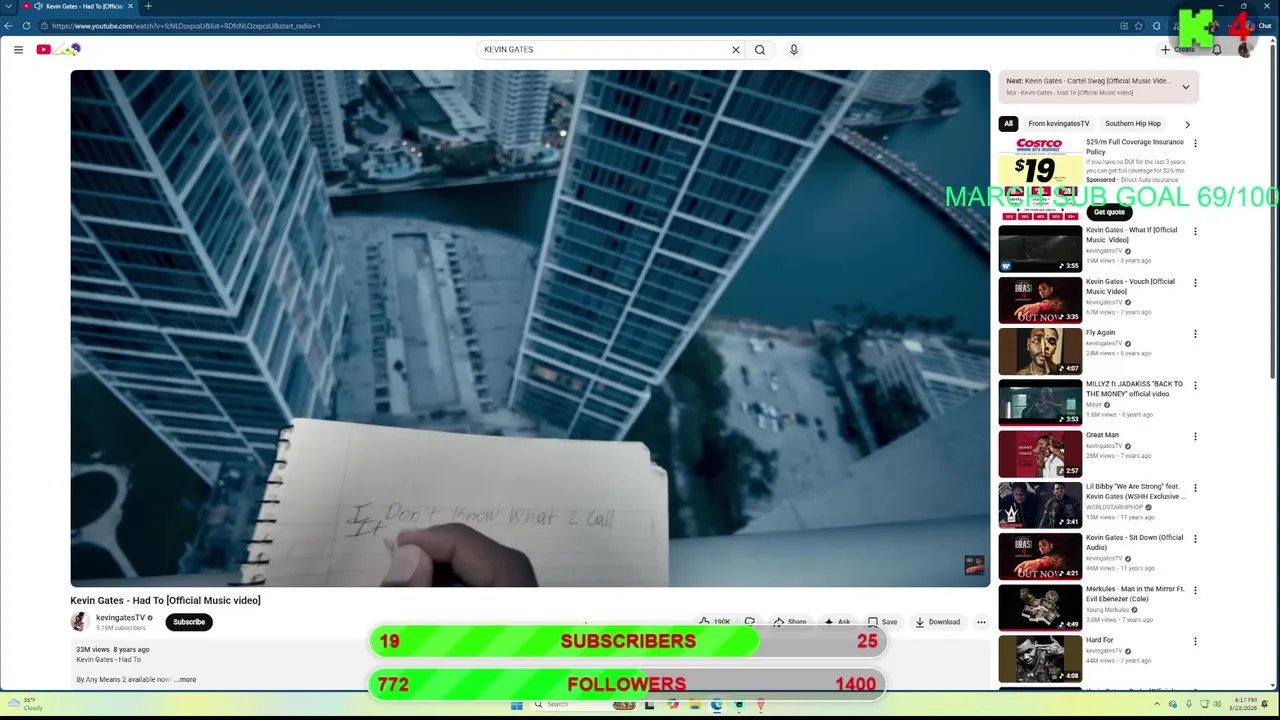Open the Great Man video thumbnail
This screenshot has height=720, width=1280.
point(1040,454)
